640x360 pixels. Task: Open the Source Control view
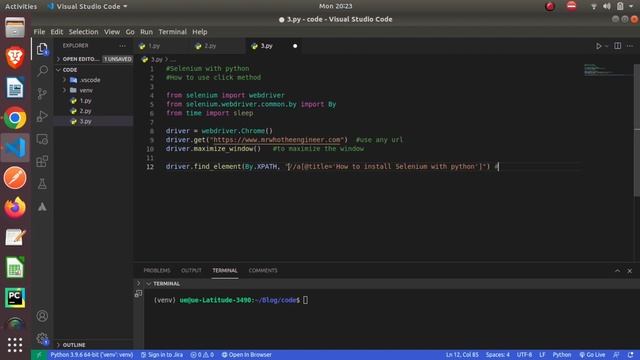pos(42,94)
